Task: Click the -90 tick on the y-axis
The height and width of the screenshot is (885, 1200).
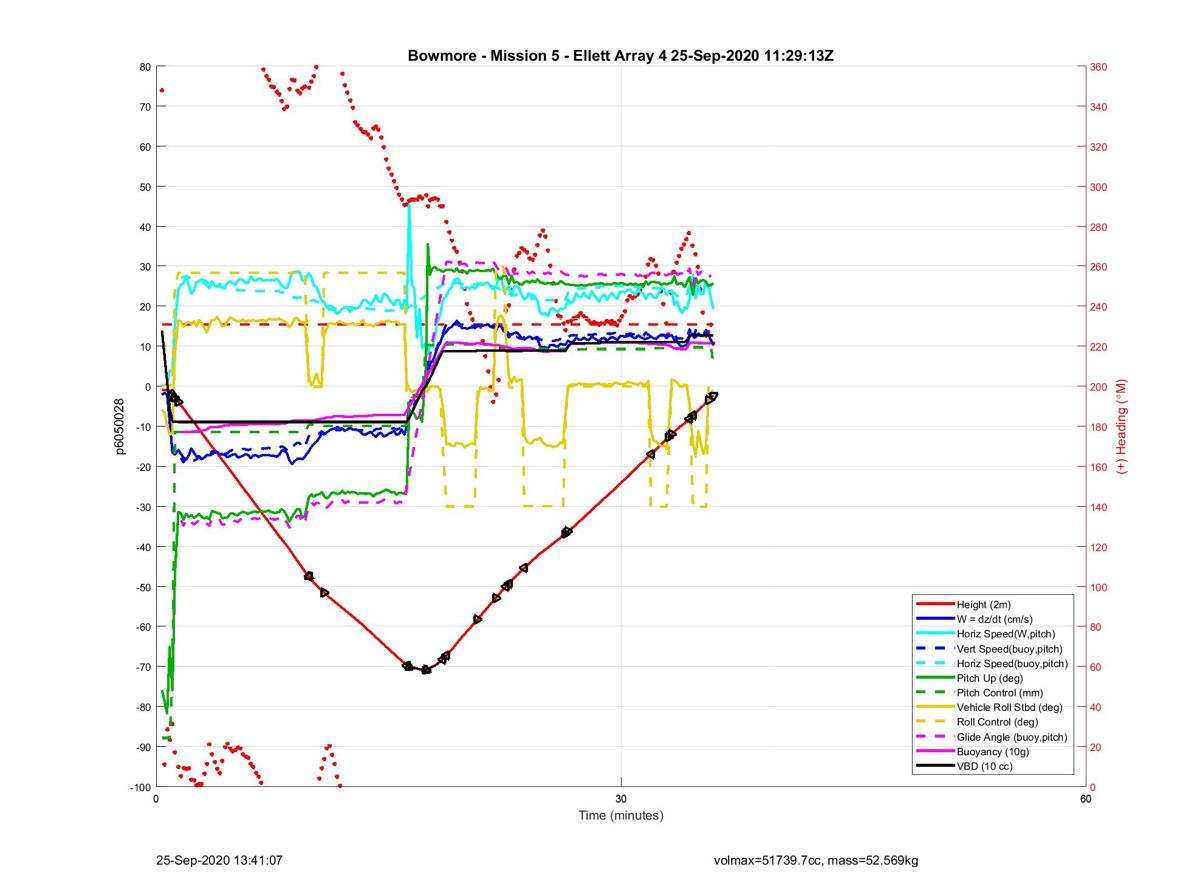Action: [142, 747]
